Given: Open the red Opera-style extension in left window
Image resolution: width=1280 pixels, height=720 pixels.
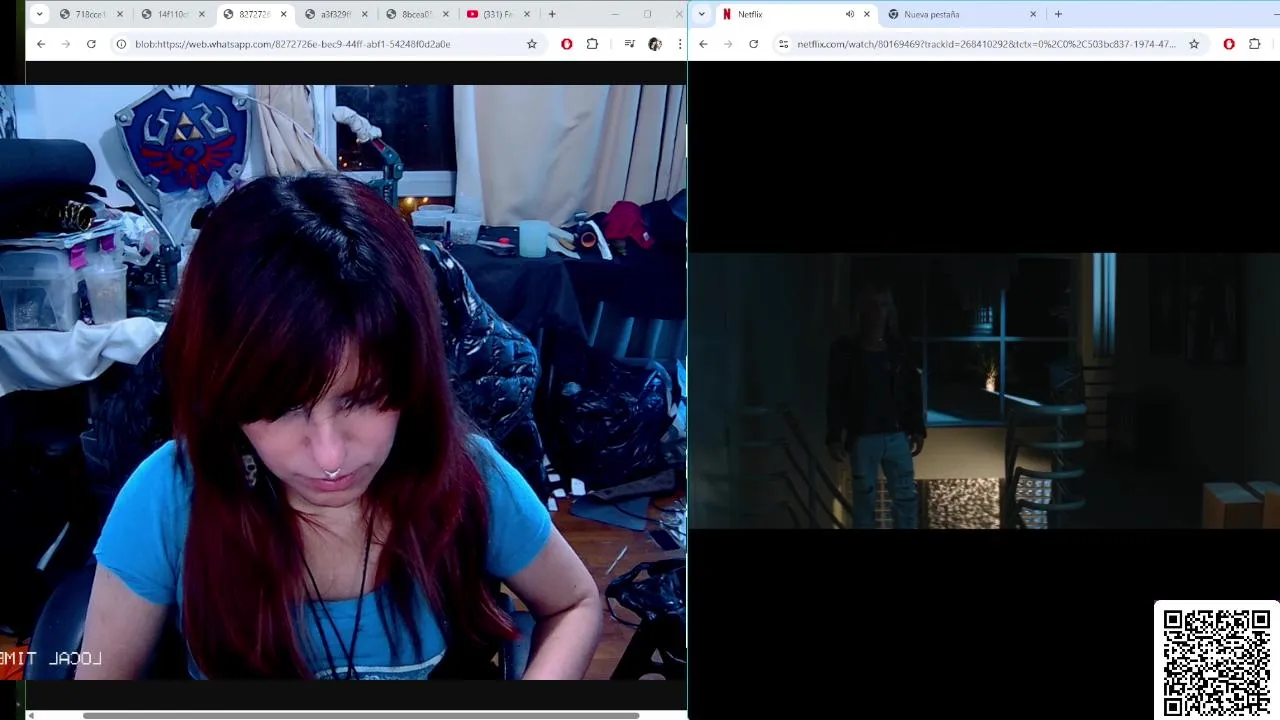Looking at the screenshot, I should click(567, 44).
